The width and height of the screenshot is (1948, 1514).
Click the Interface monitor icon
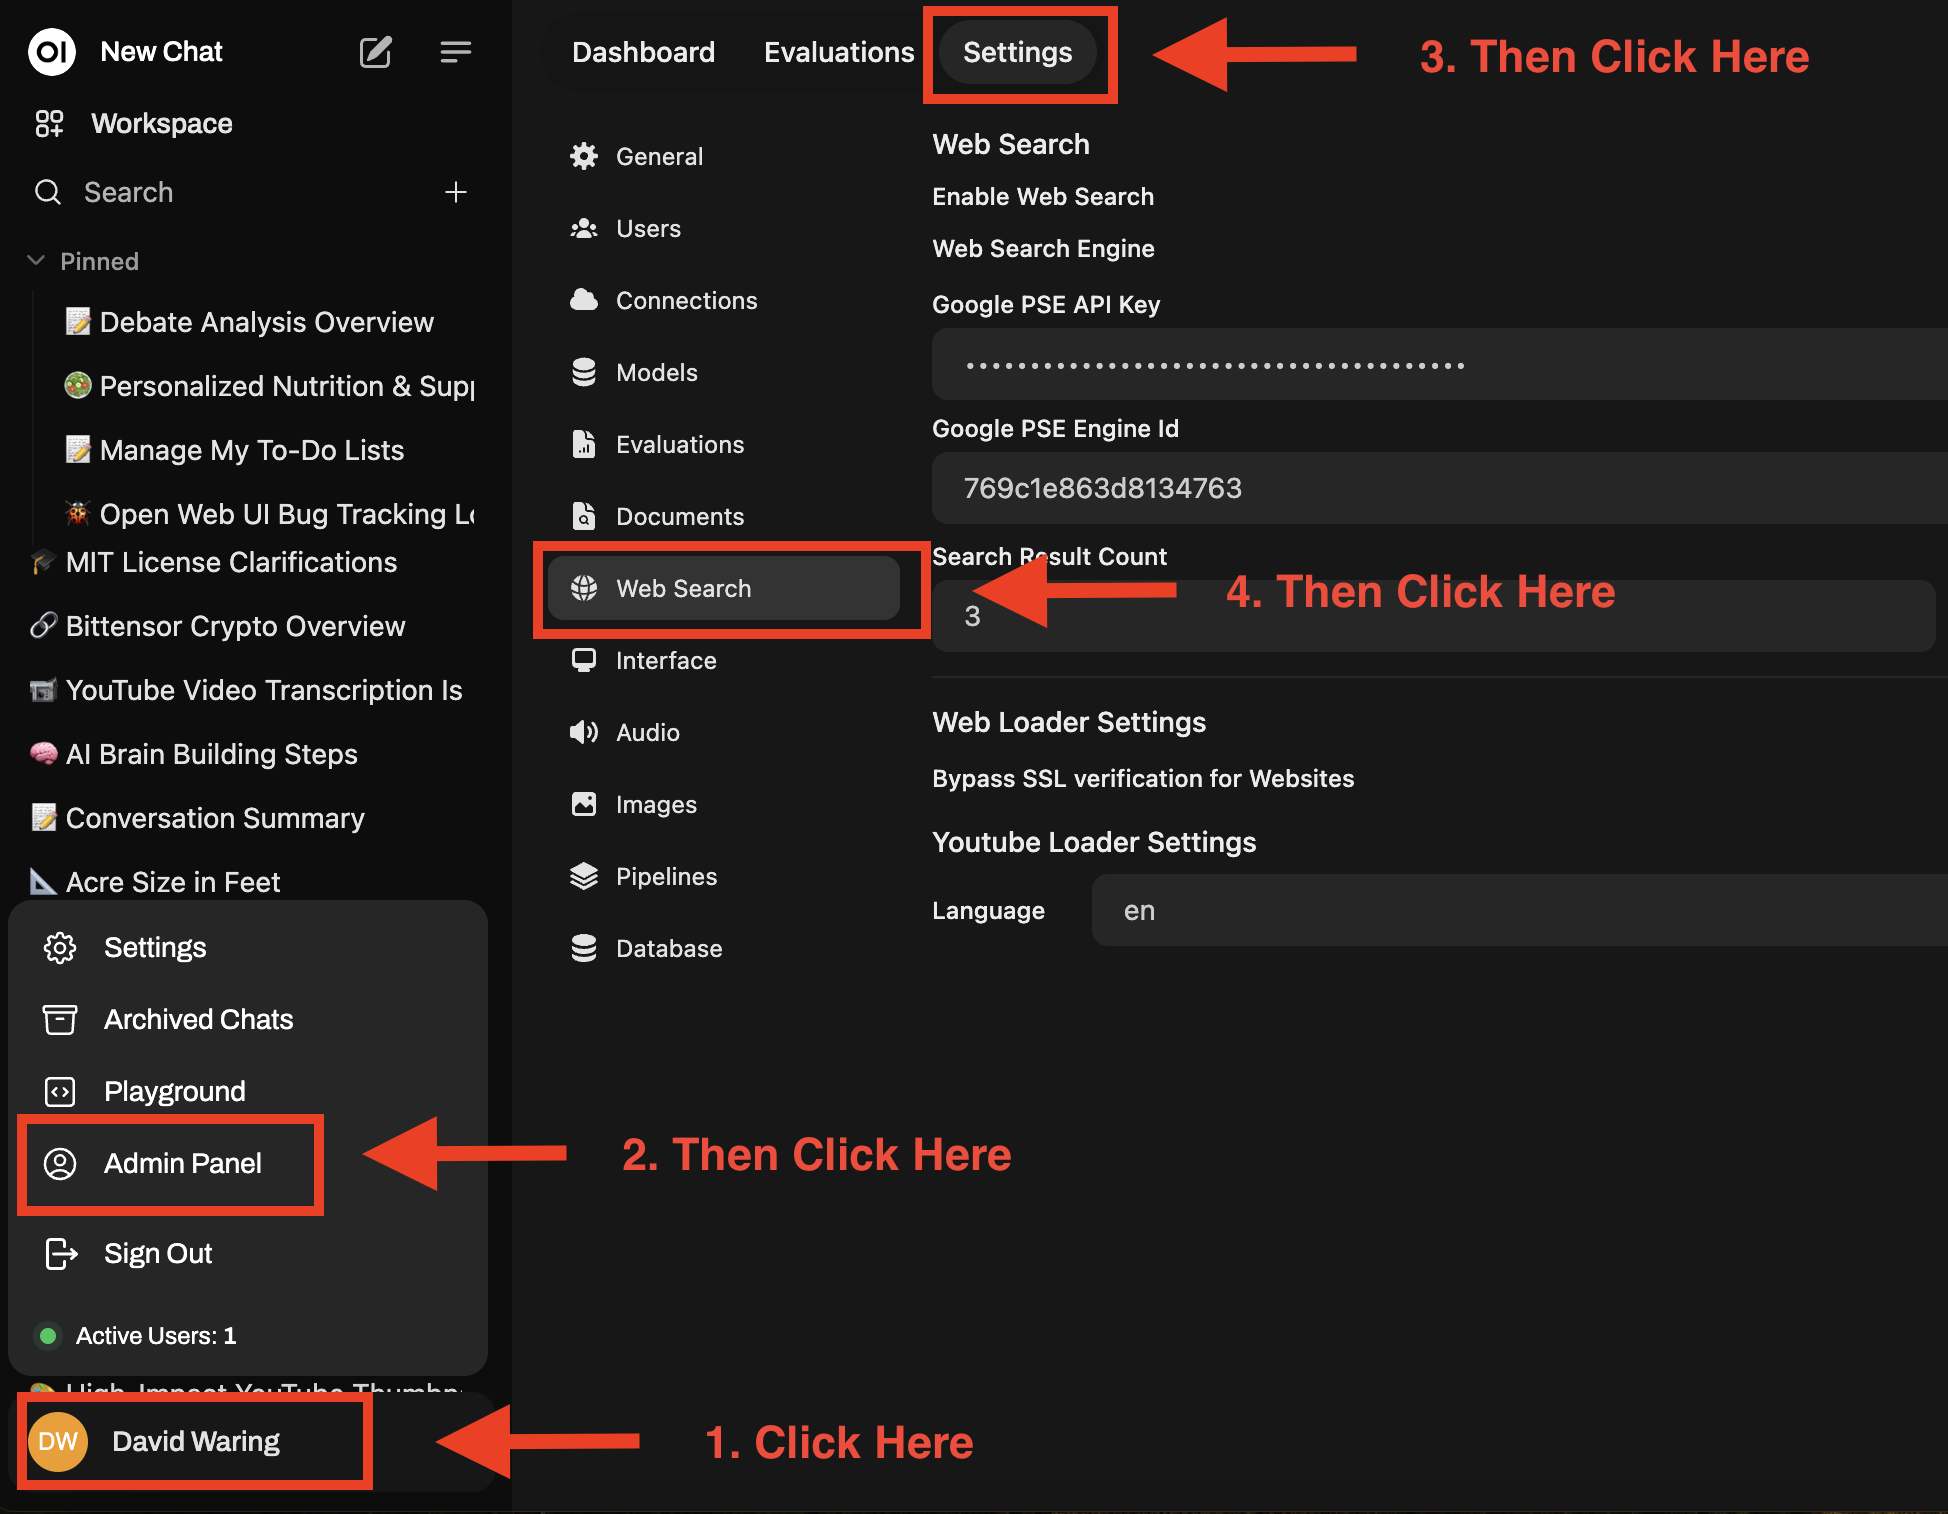tap(584, 660)
